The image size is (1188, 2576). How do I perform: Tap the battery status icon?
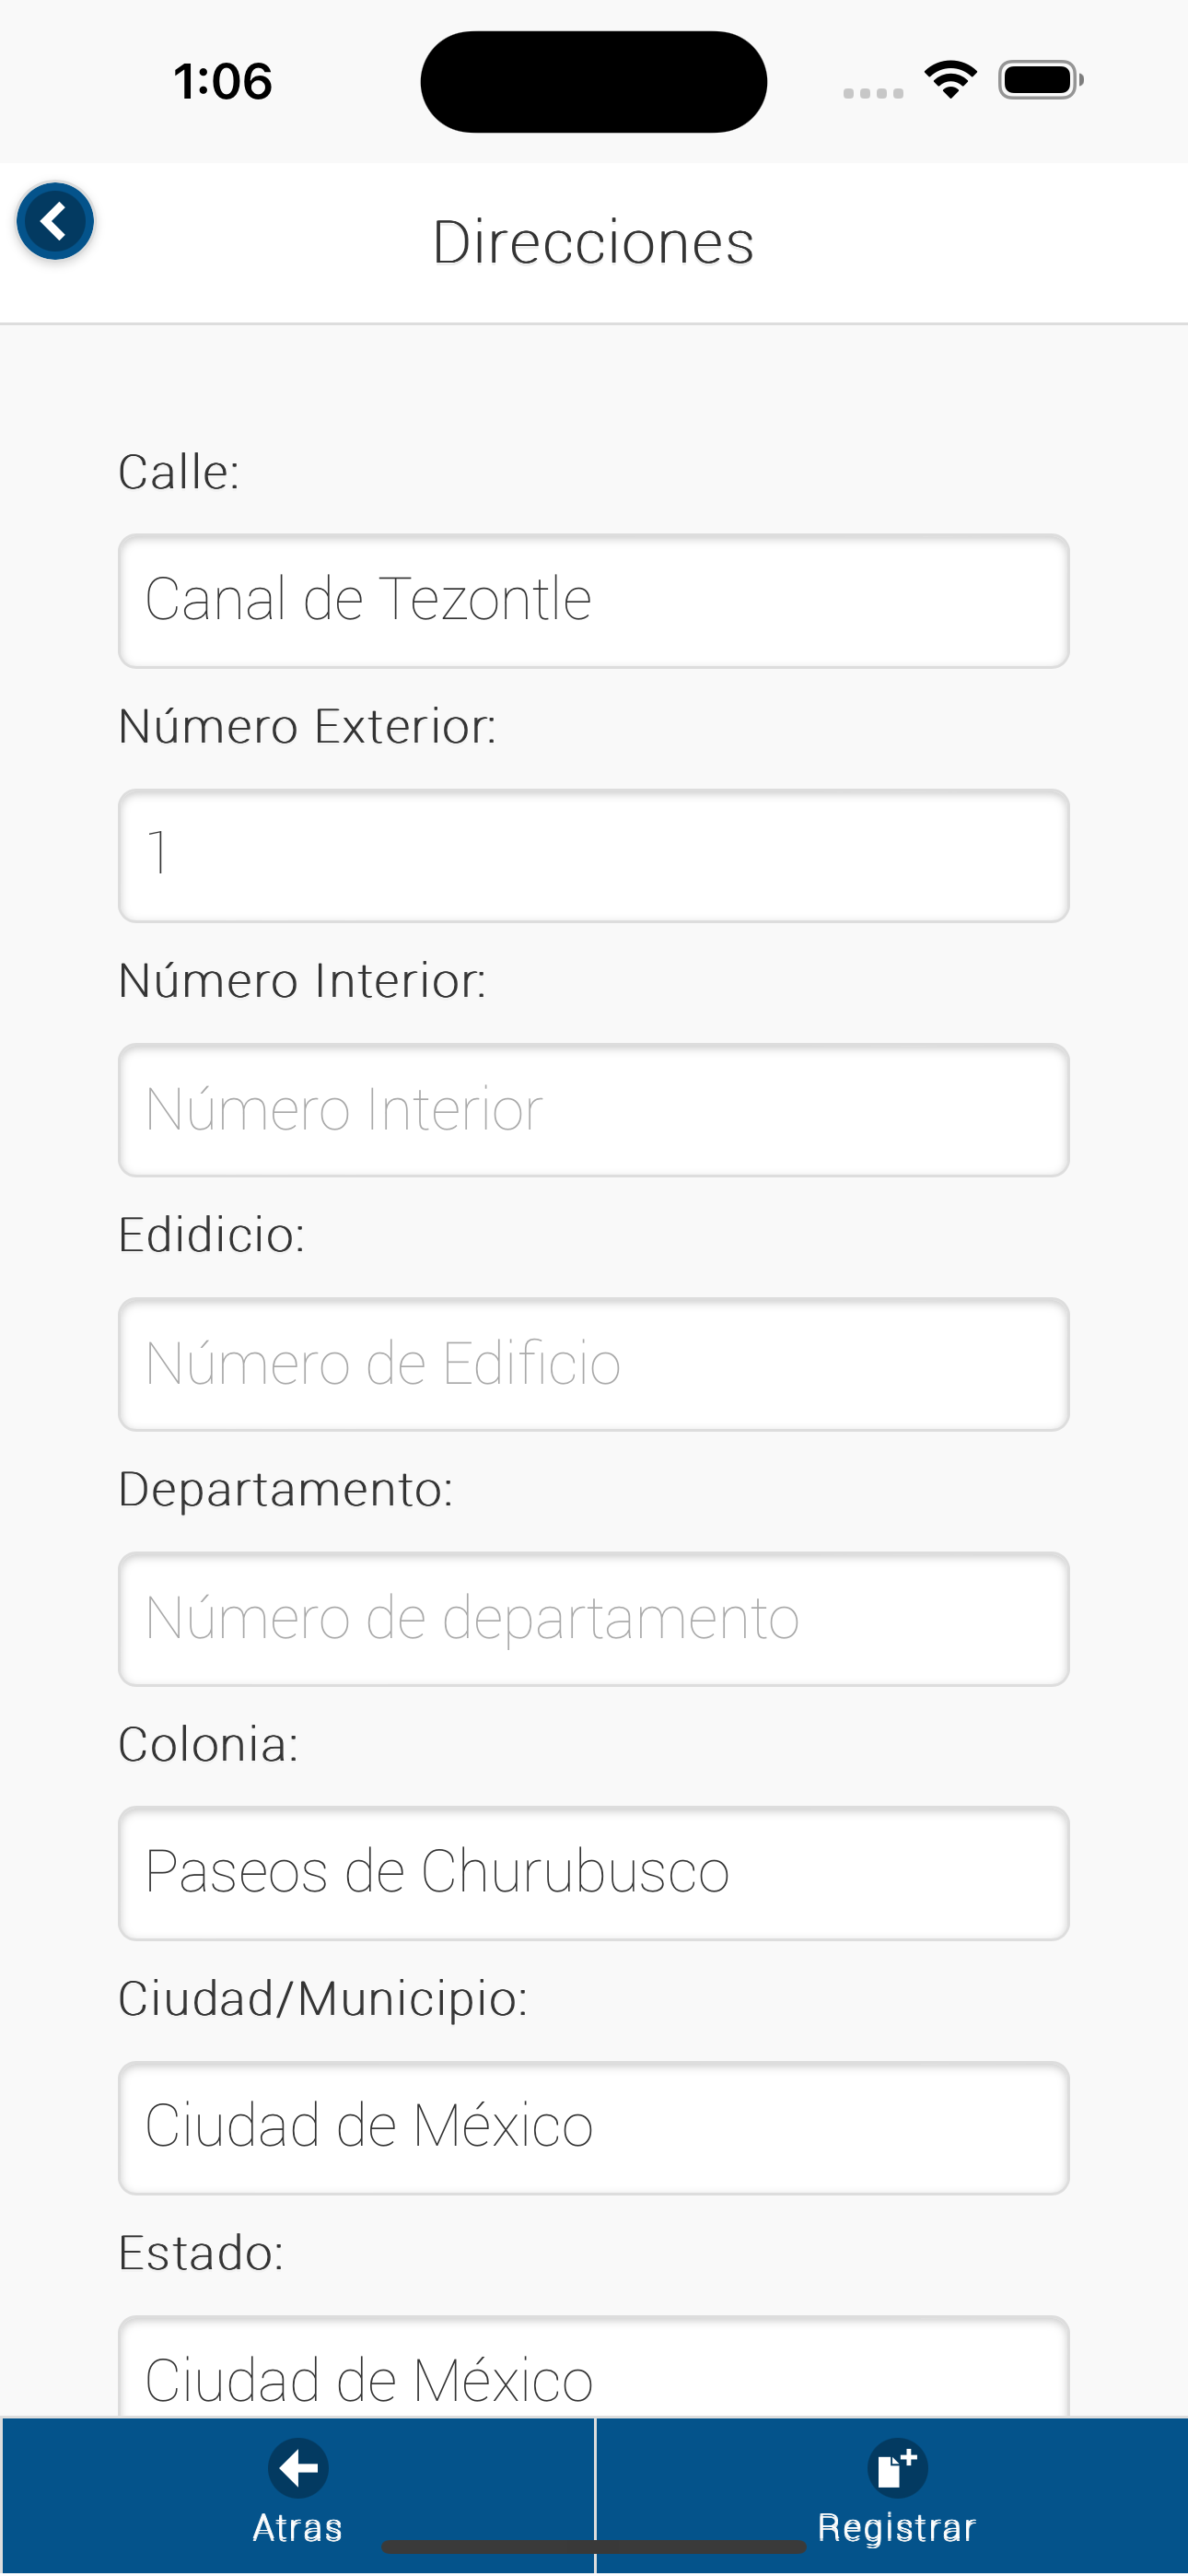point(1040,80)
